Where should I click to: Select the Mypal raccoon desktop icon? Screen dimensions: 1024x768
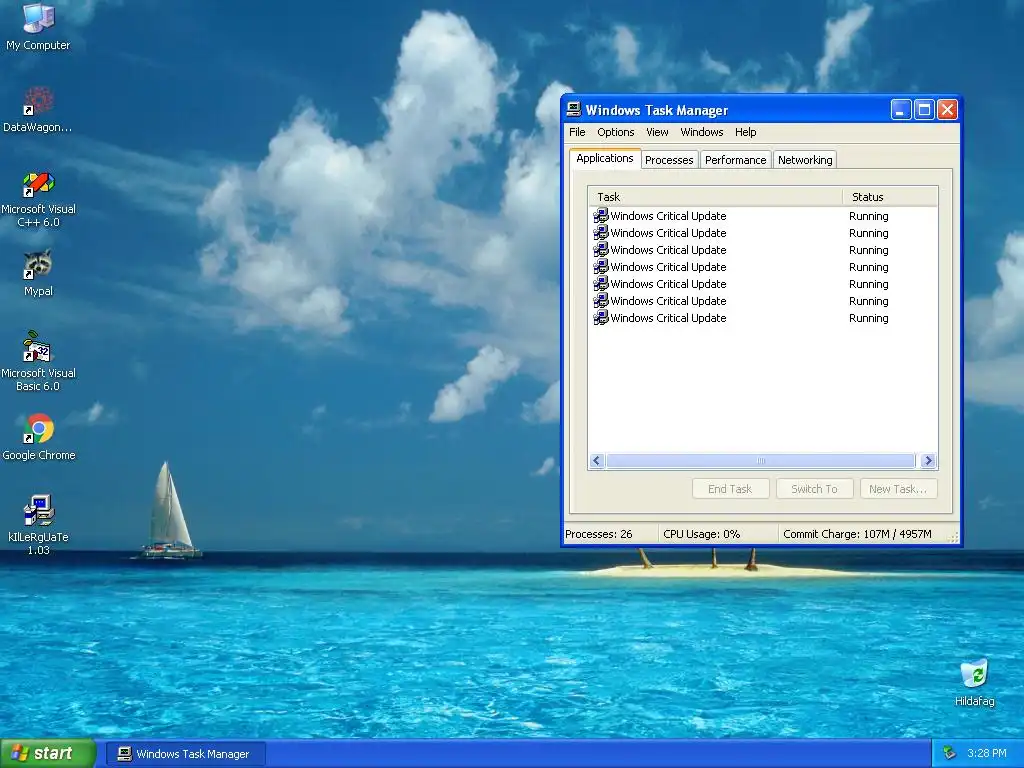[38, 273]
